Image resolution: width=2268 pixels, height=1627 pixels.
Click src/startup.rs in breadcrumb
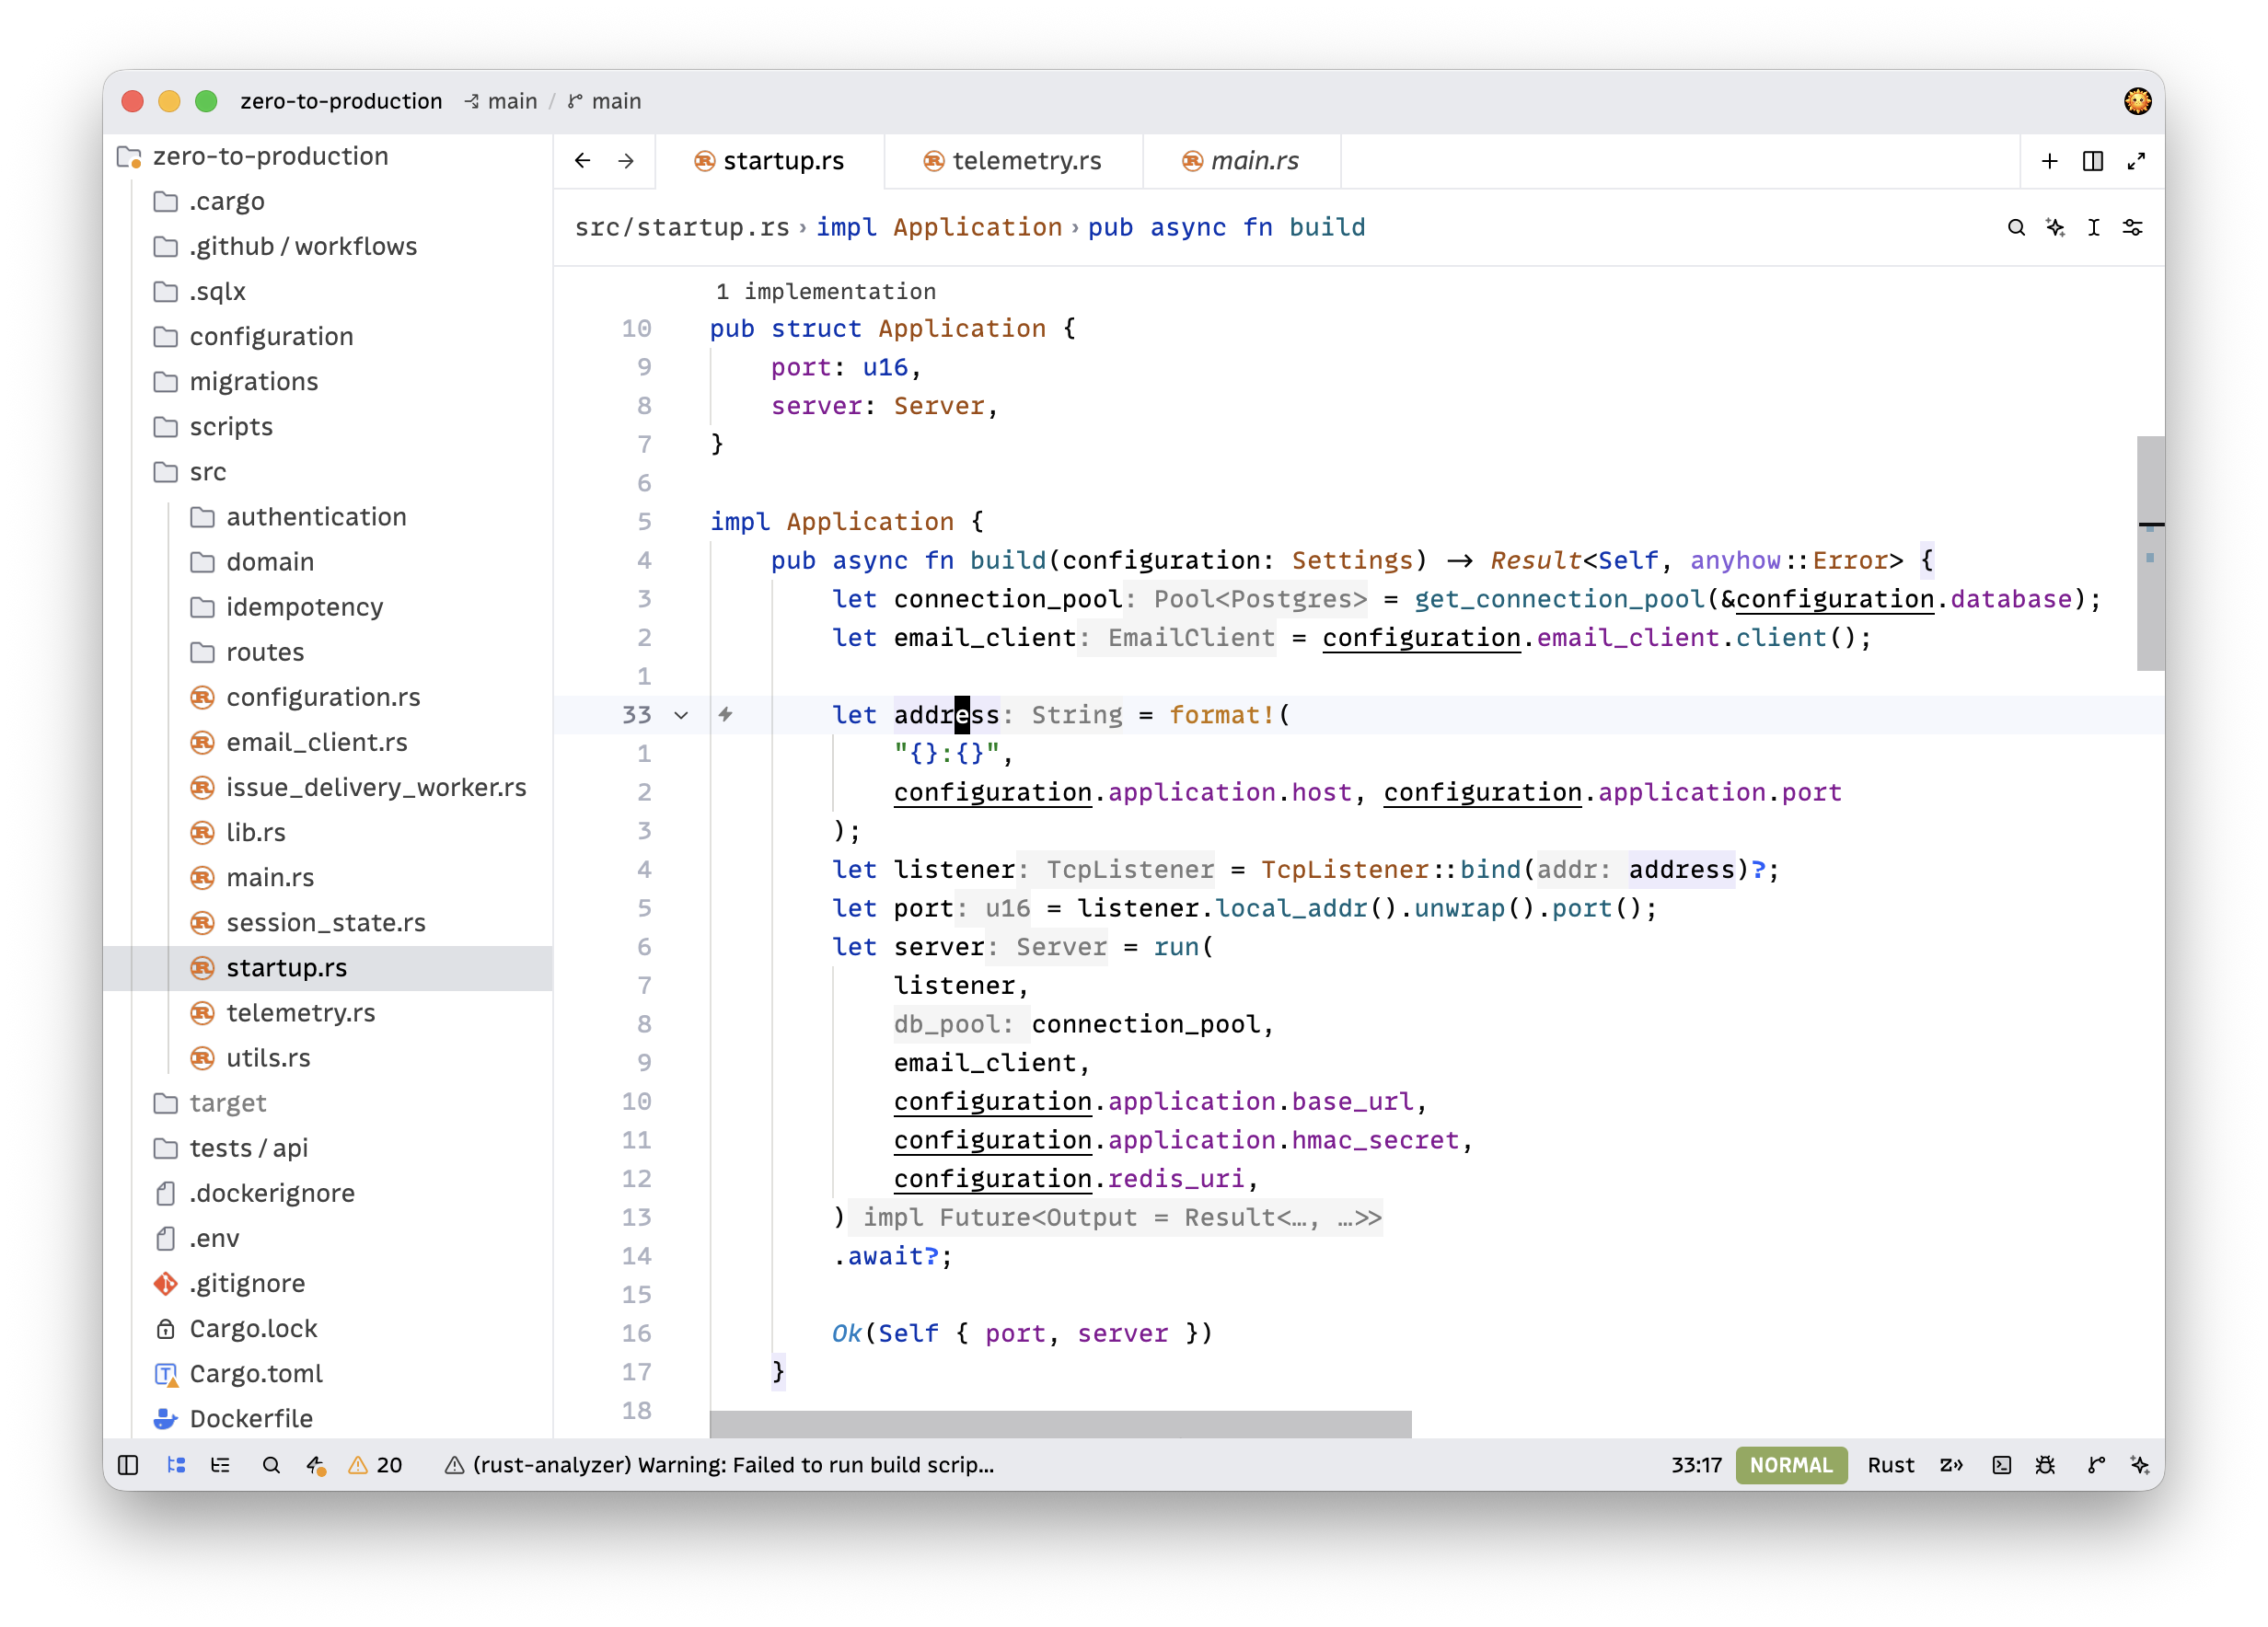[x=682, y=228]
